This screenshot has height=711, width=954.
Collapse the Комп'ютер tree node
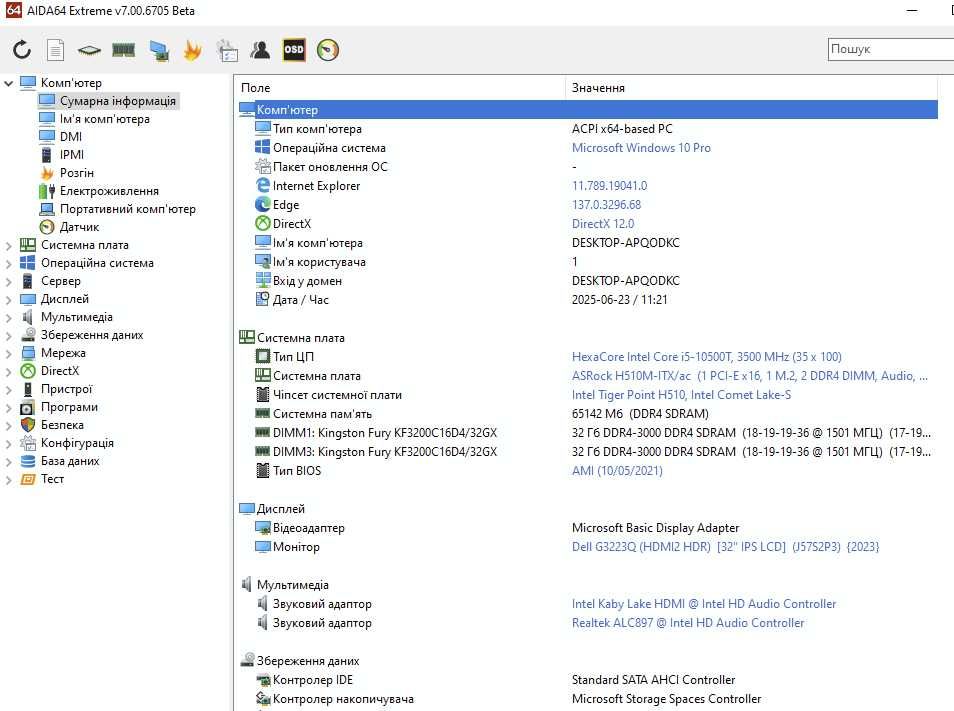[9, 83]
